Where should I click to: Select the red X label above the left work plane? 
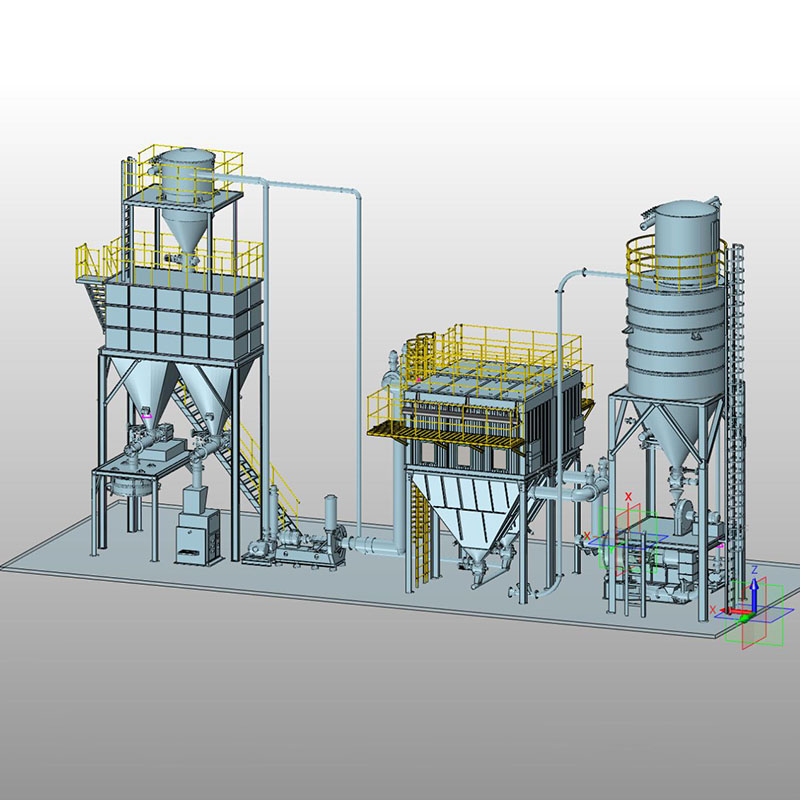pos(628,496)
